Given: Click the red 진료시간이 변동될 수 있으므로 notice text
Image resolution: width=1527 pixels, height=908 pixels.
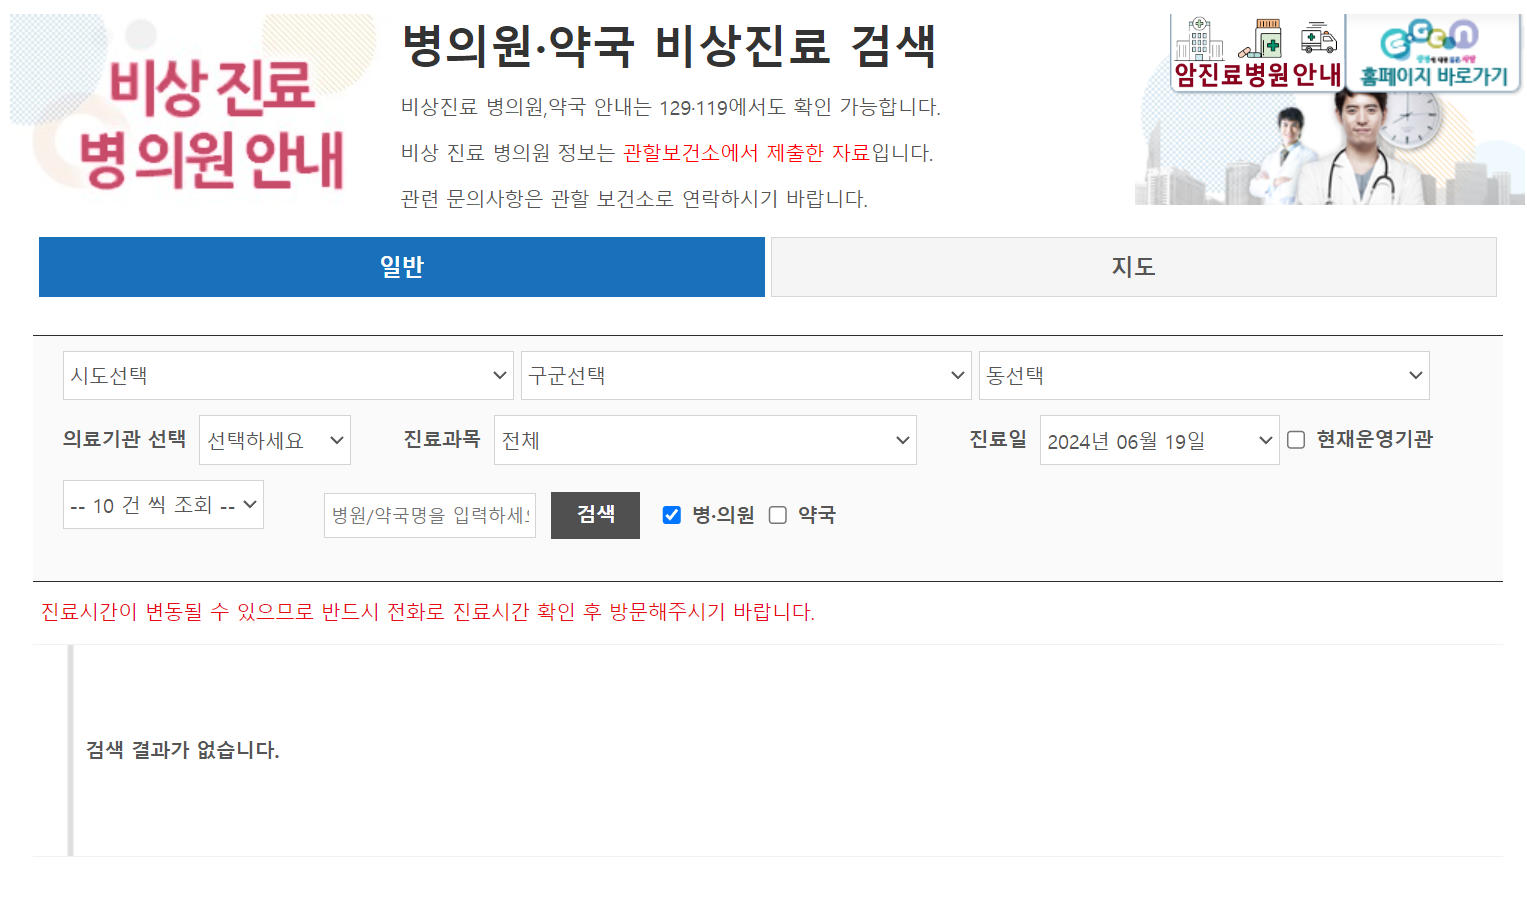Looking at the screenshot, I should tap(428, 612).
